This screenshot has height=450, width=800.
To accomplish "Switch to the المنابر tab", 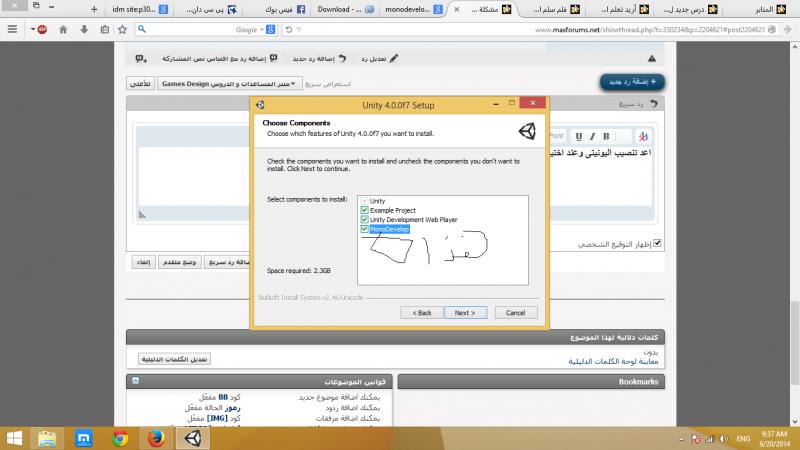I will point(770,9).
